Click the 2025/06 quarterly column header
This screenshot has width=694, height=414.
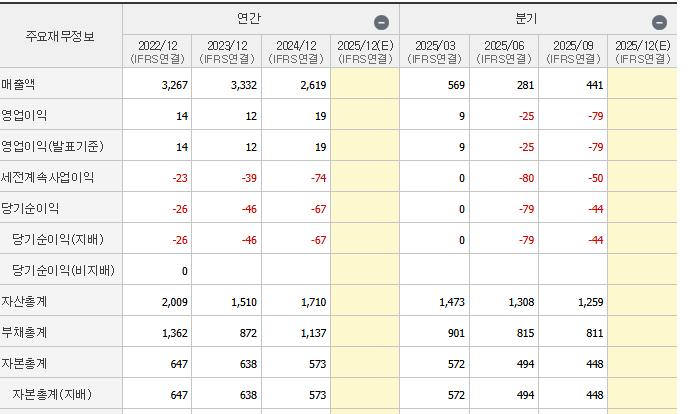[504, 52]
